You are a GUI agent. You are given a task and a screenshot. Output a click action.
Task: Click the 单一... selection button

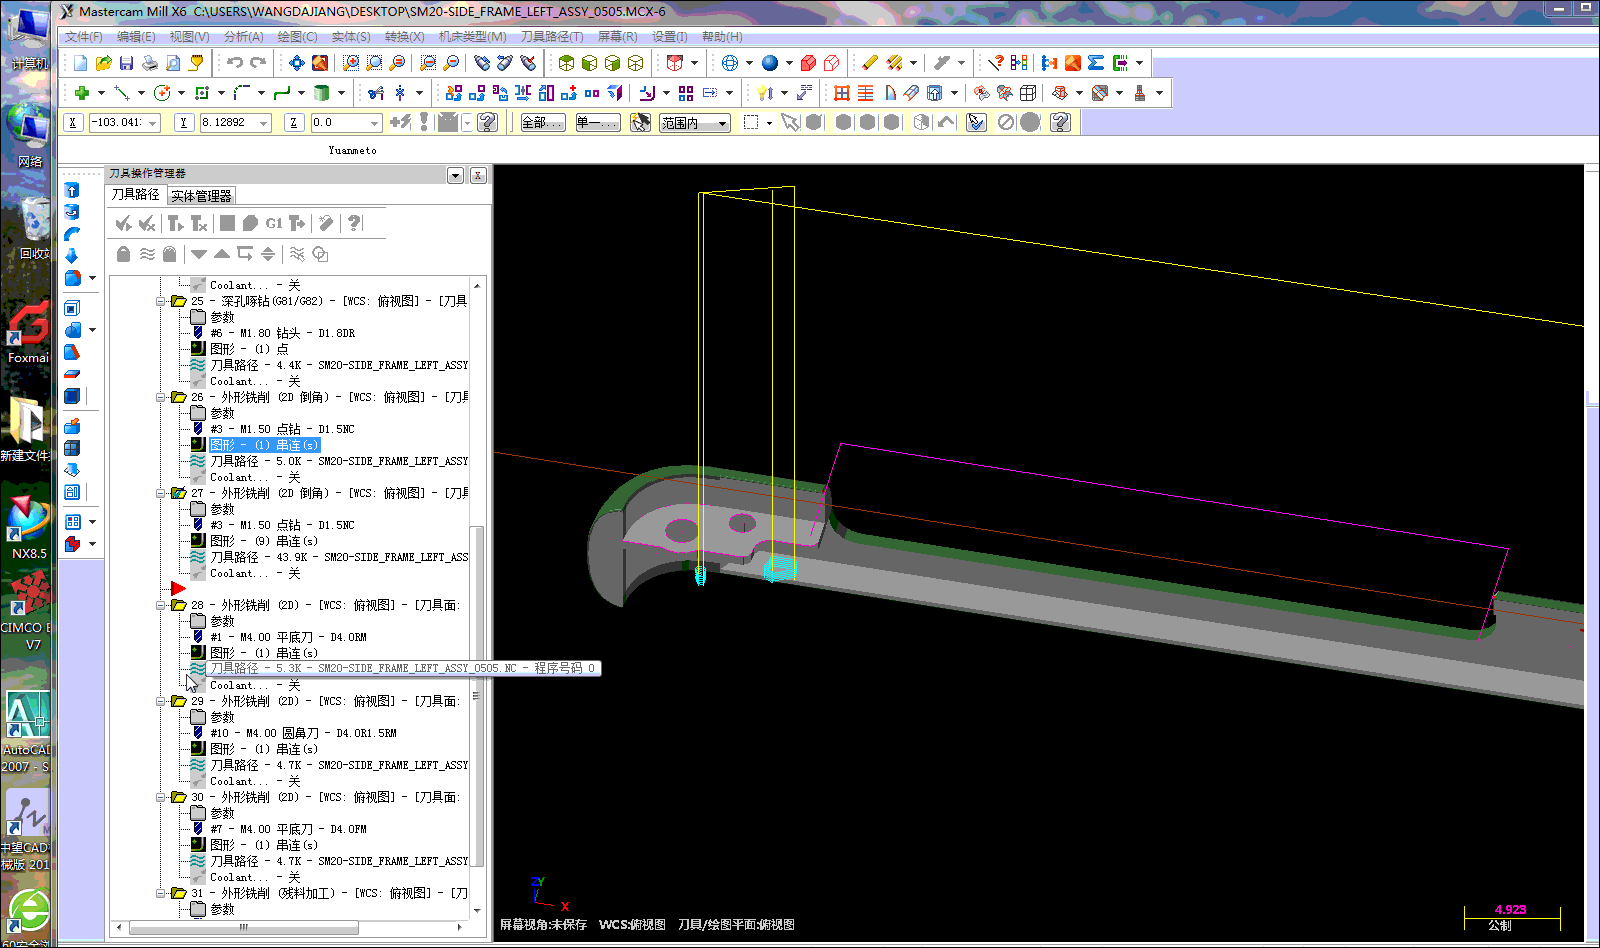[597, 123]
